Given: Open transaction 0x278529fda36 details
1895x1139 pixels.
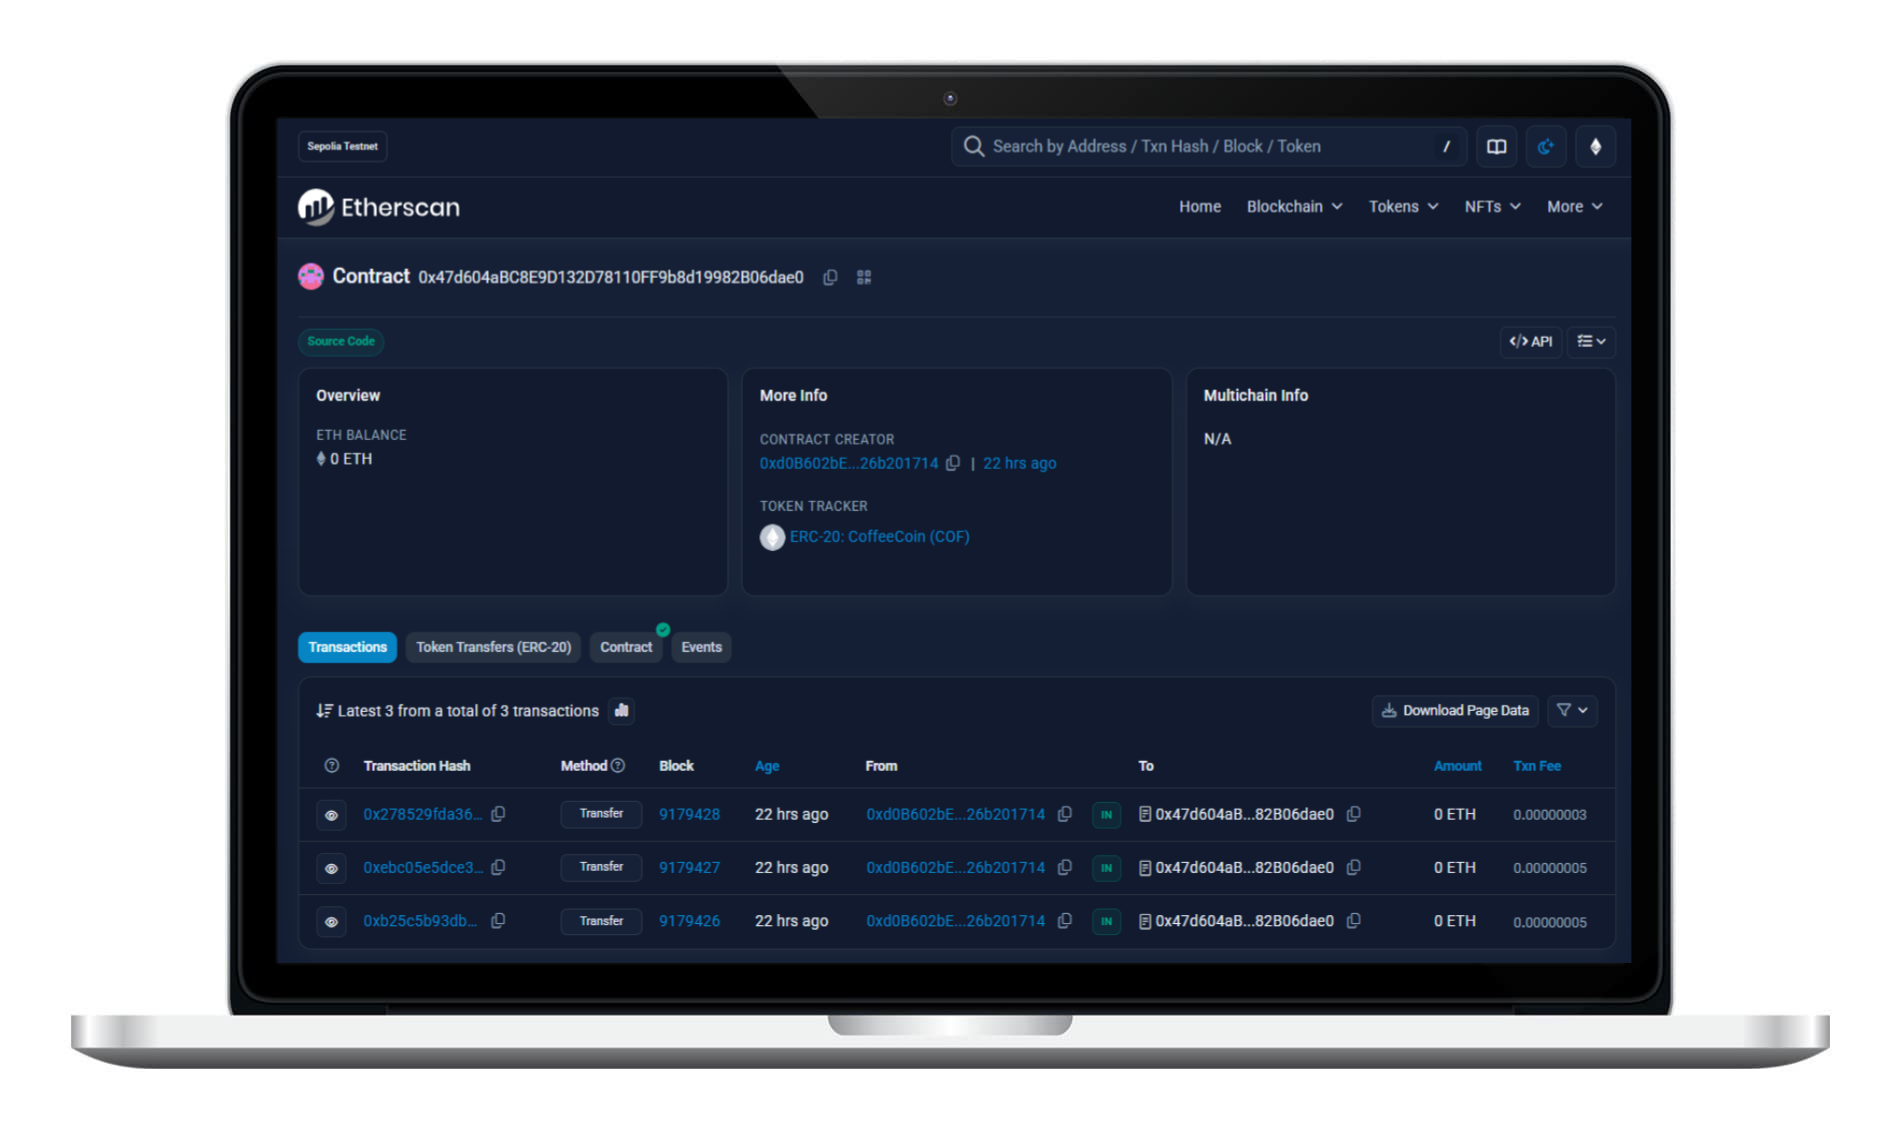Looking at the screenshot, I should (x=422, y=814).
